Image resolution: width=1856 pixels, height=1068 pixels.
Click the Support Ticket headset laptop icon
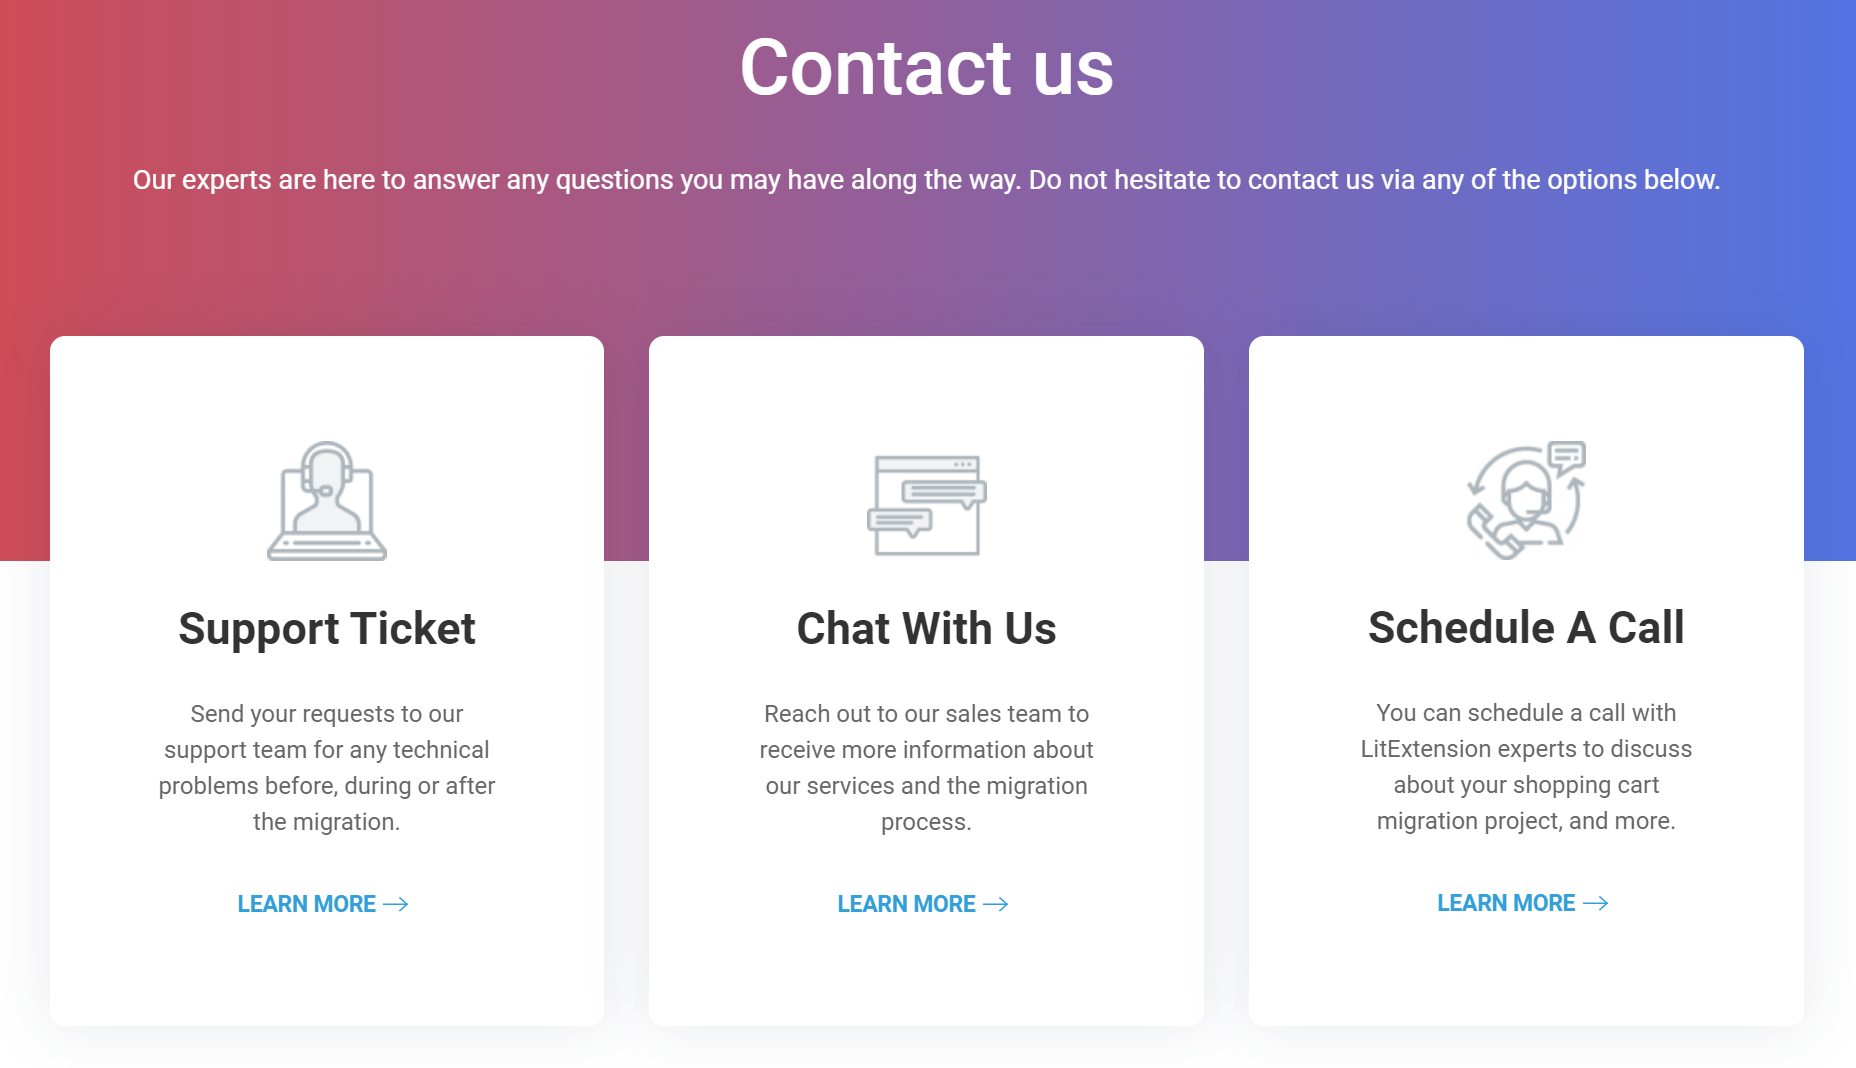coord(327,501)
